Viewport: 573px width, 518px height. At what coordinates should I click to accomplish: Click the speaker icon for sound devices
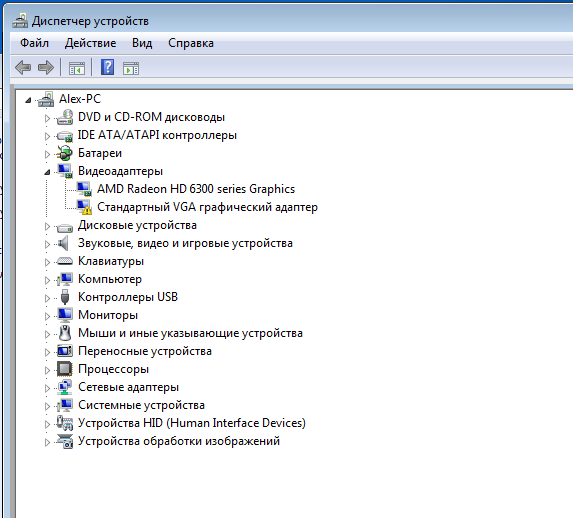click(63, 243)
